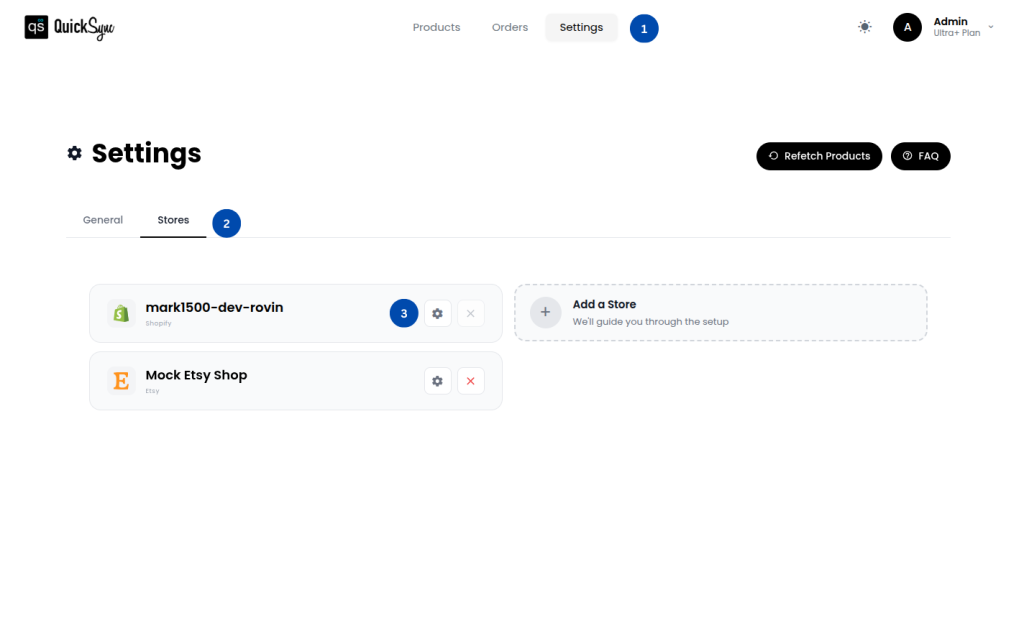Click the step 3 badge on Shopify store
The width and height of the screenshot is (1024, 641).
point(403,313)
